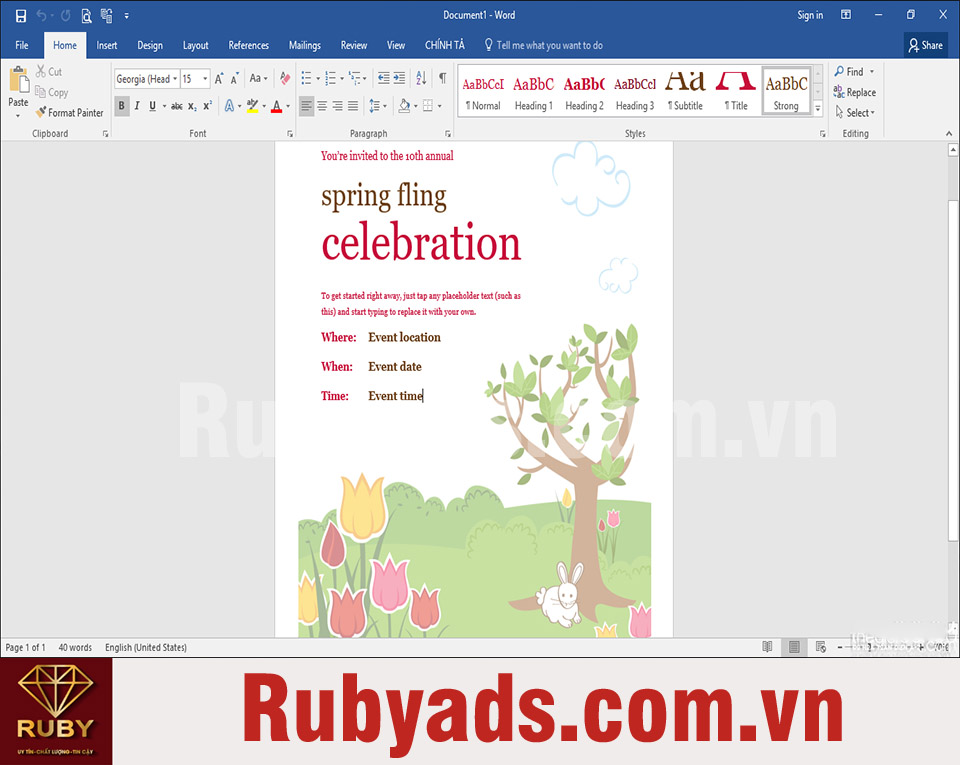Open the font size dropdown

tap(205, 79)
